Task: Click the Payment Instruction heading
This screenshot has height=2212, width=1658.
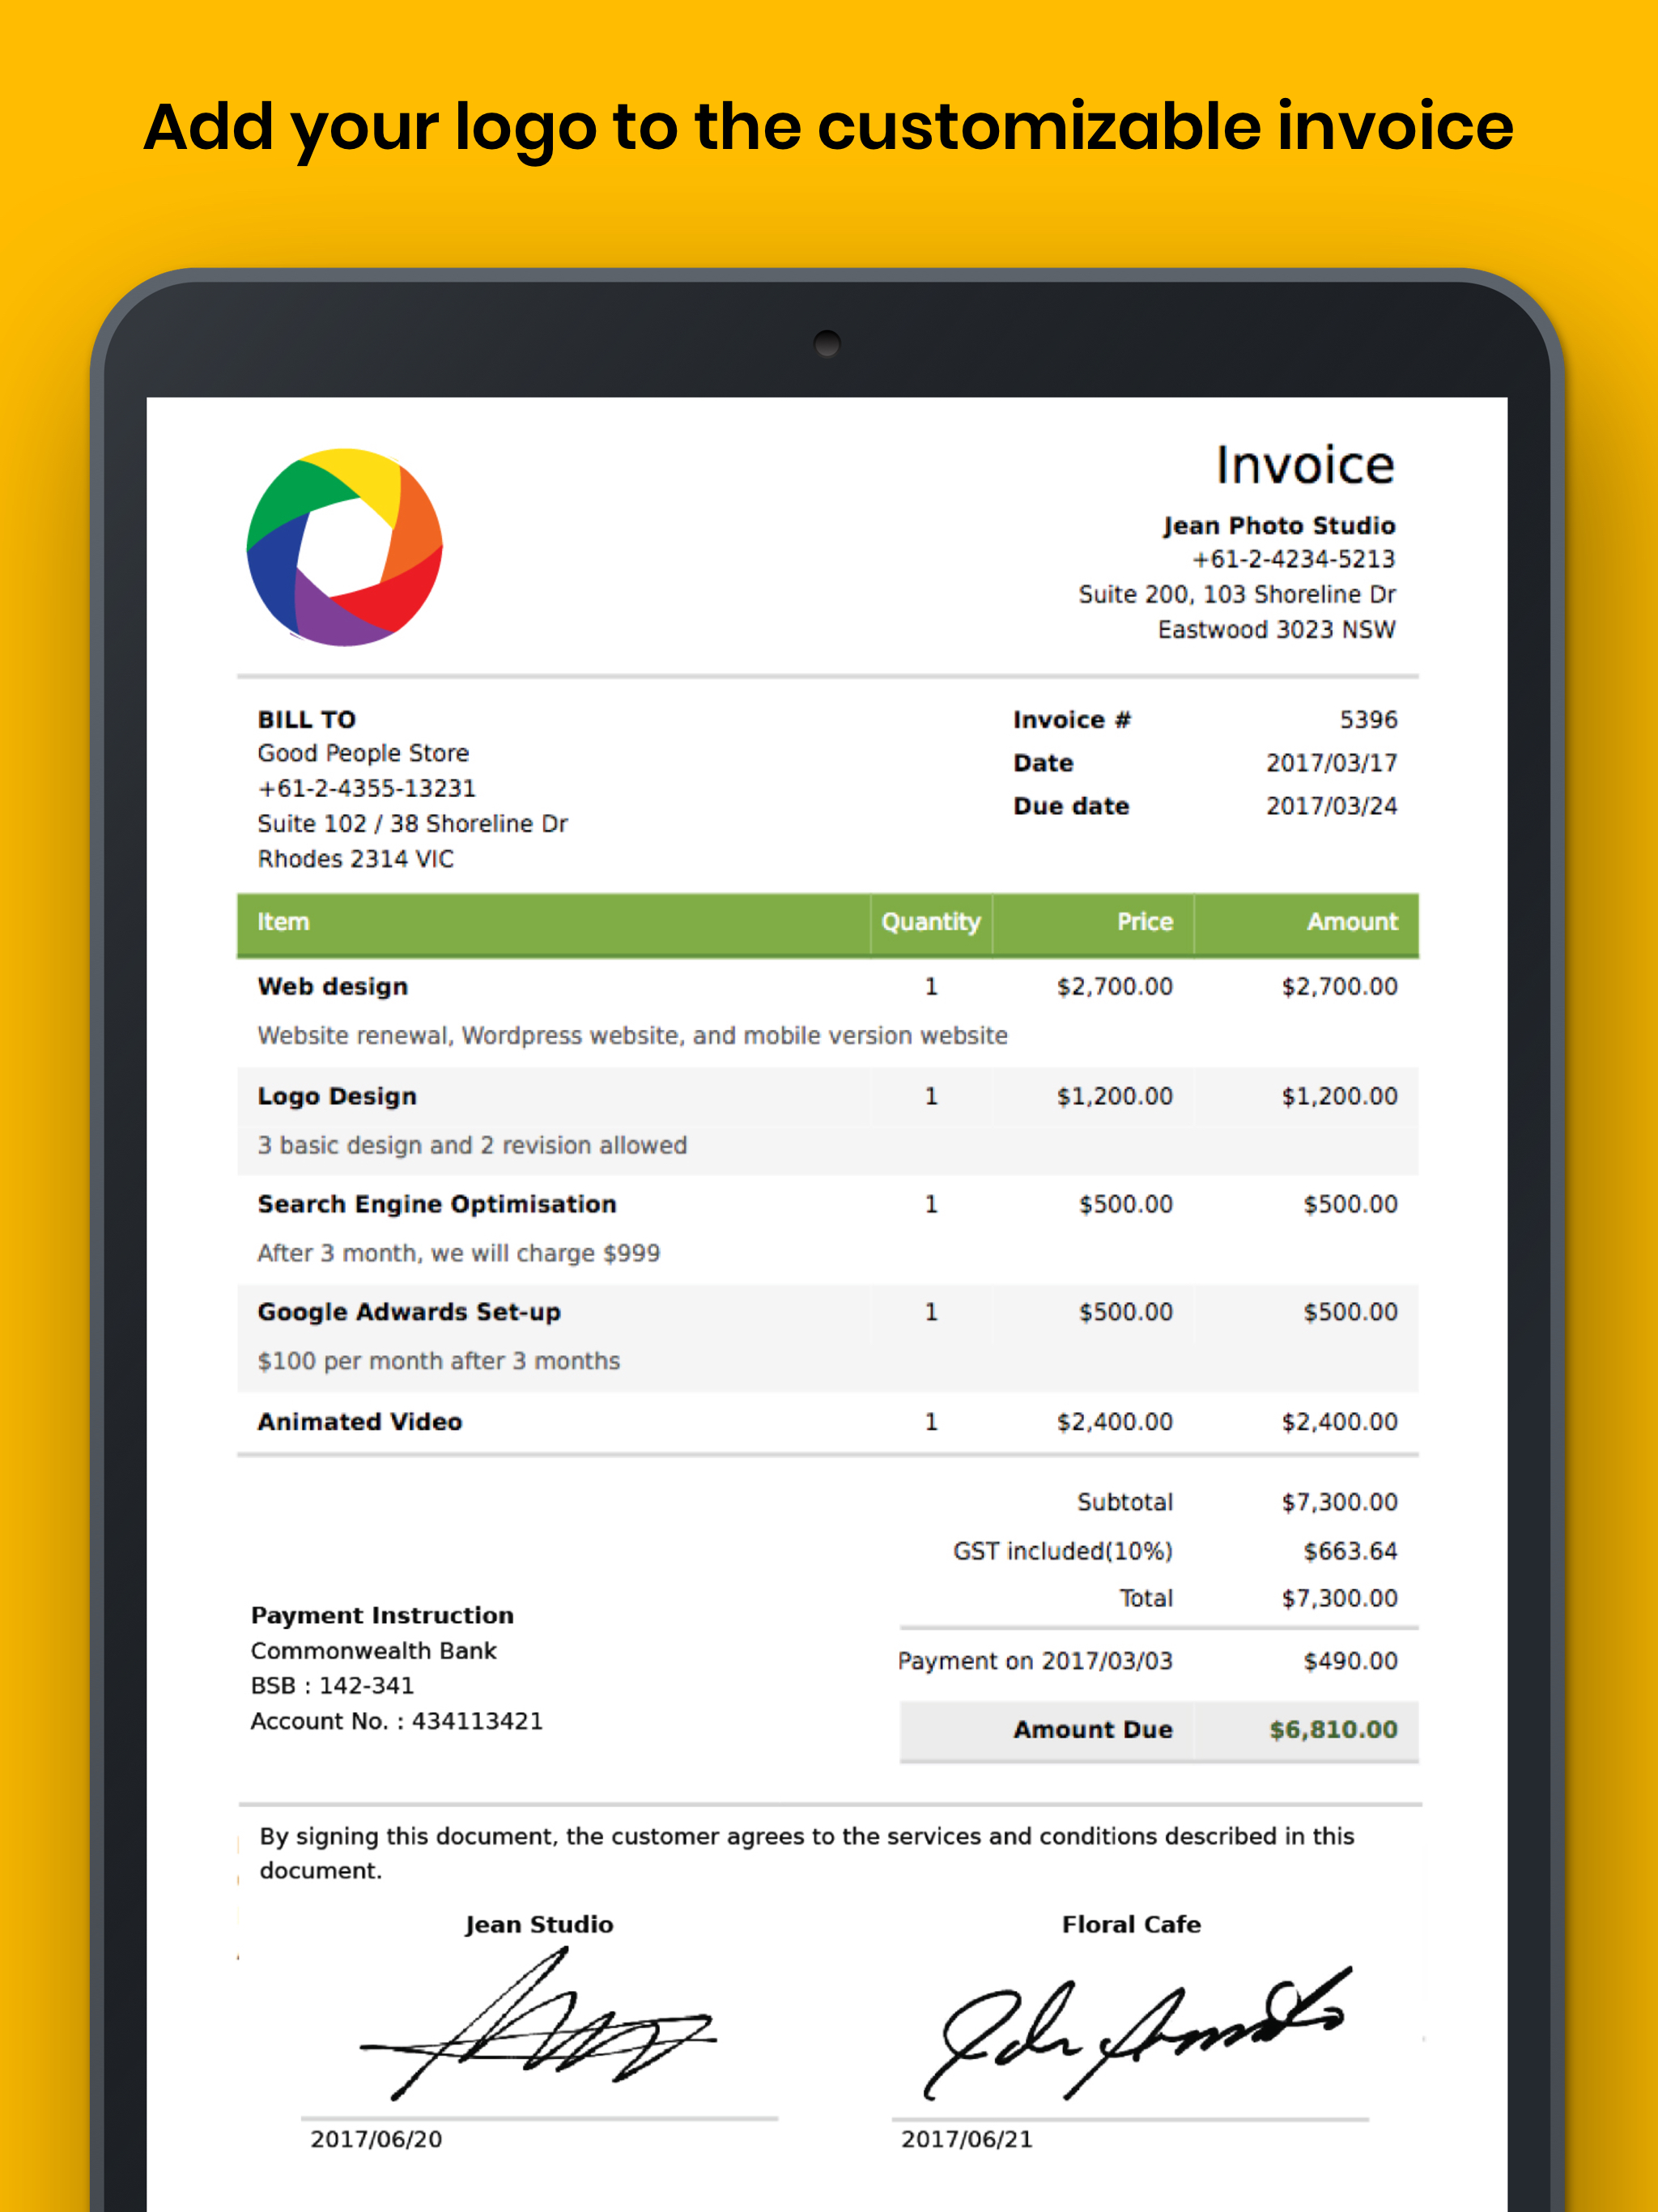Action: [382, 1615]
